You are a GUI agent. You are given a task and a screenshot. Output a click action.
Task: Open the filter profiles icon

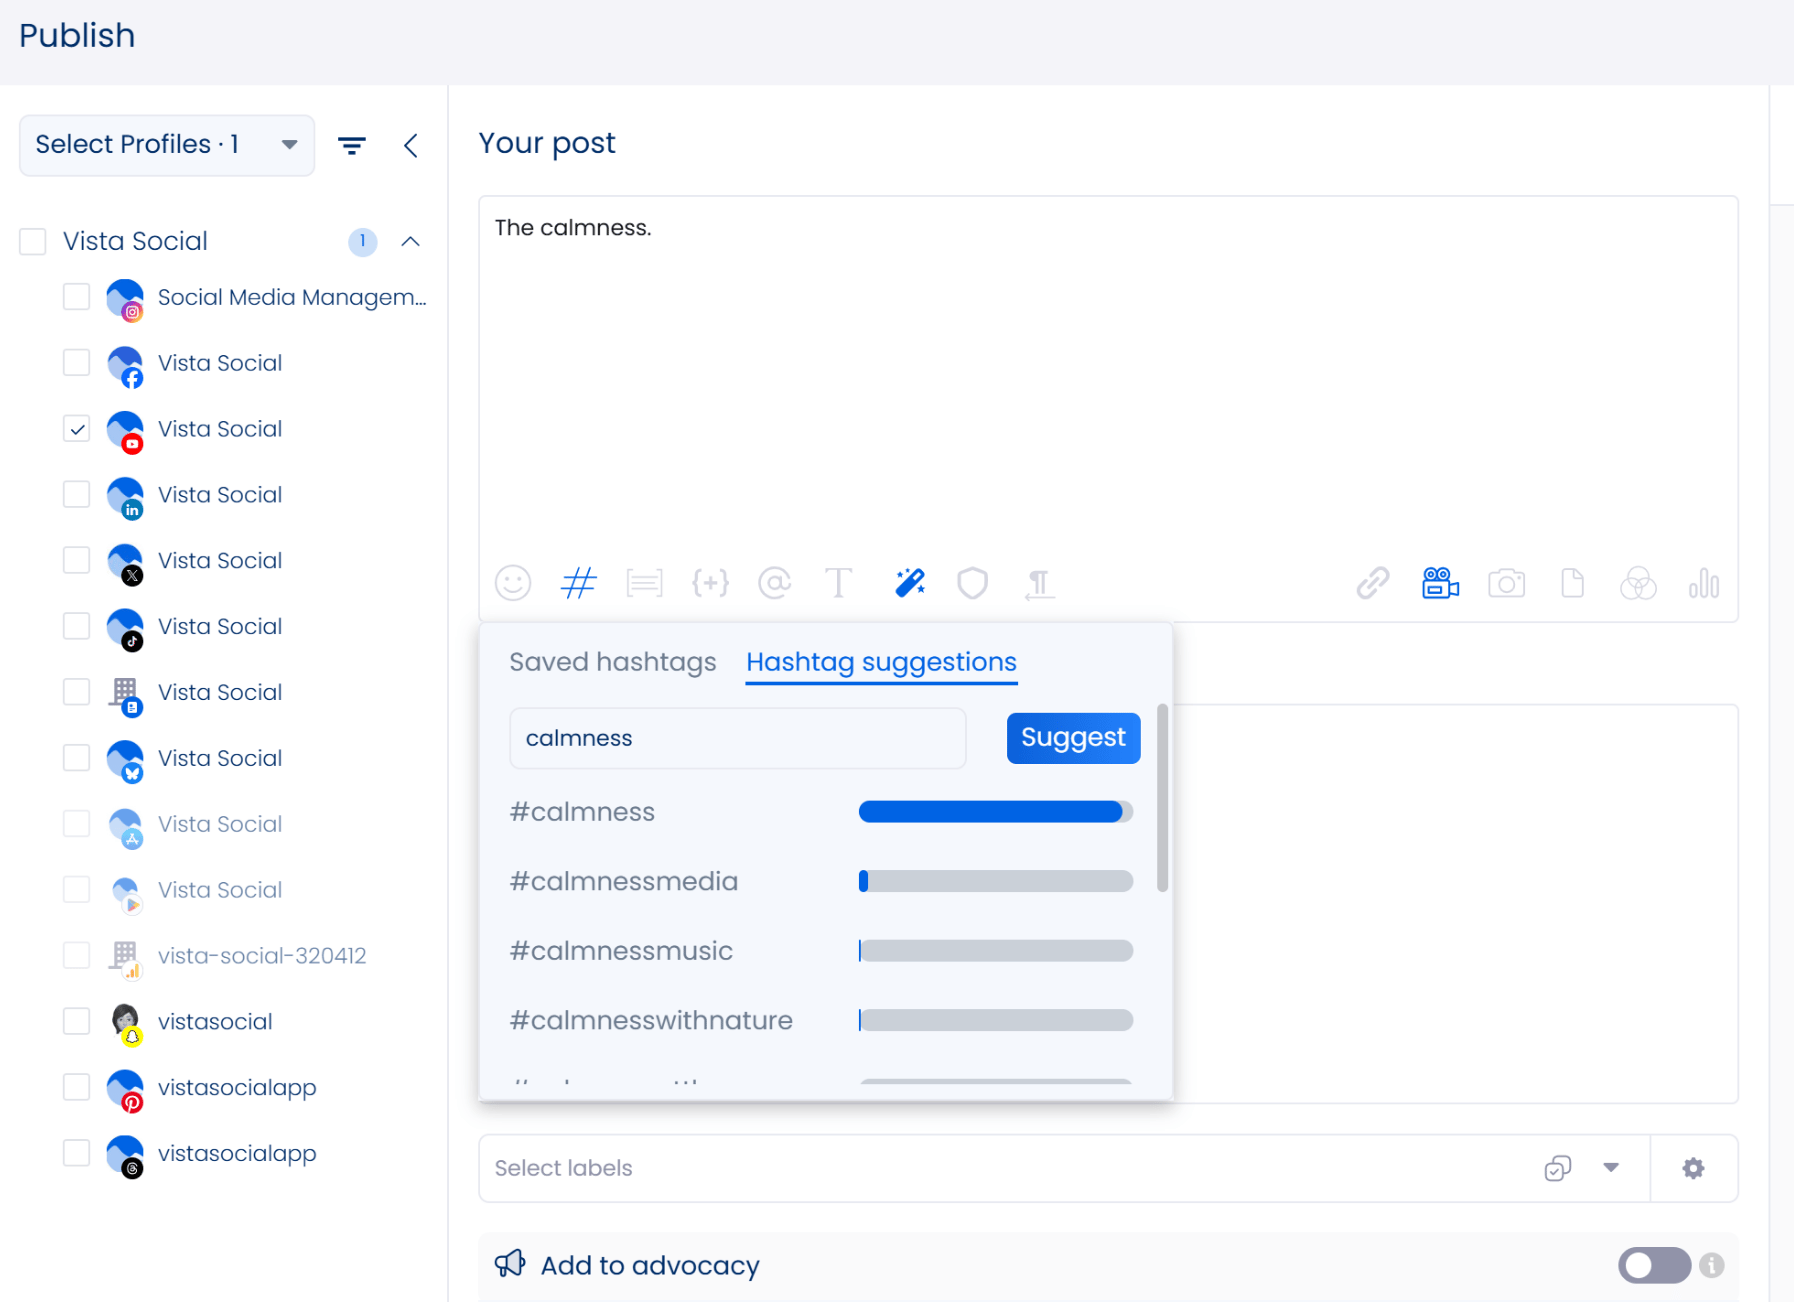(x=351, y=146)
